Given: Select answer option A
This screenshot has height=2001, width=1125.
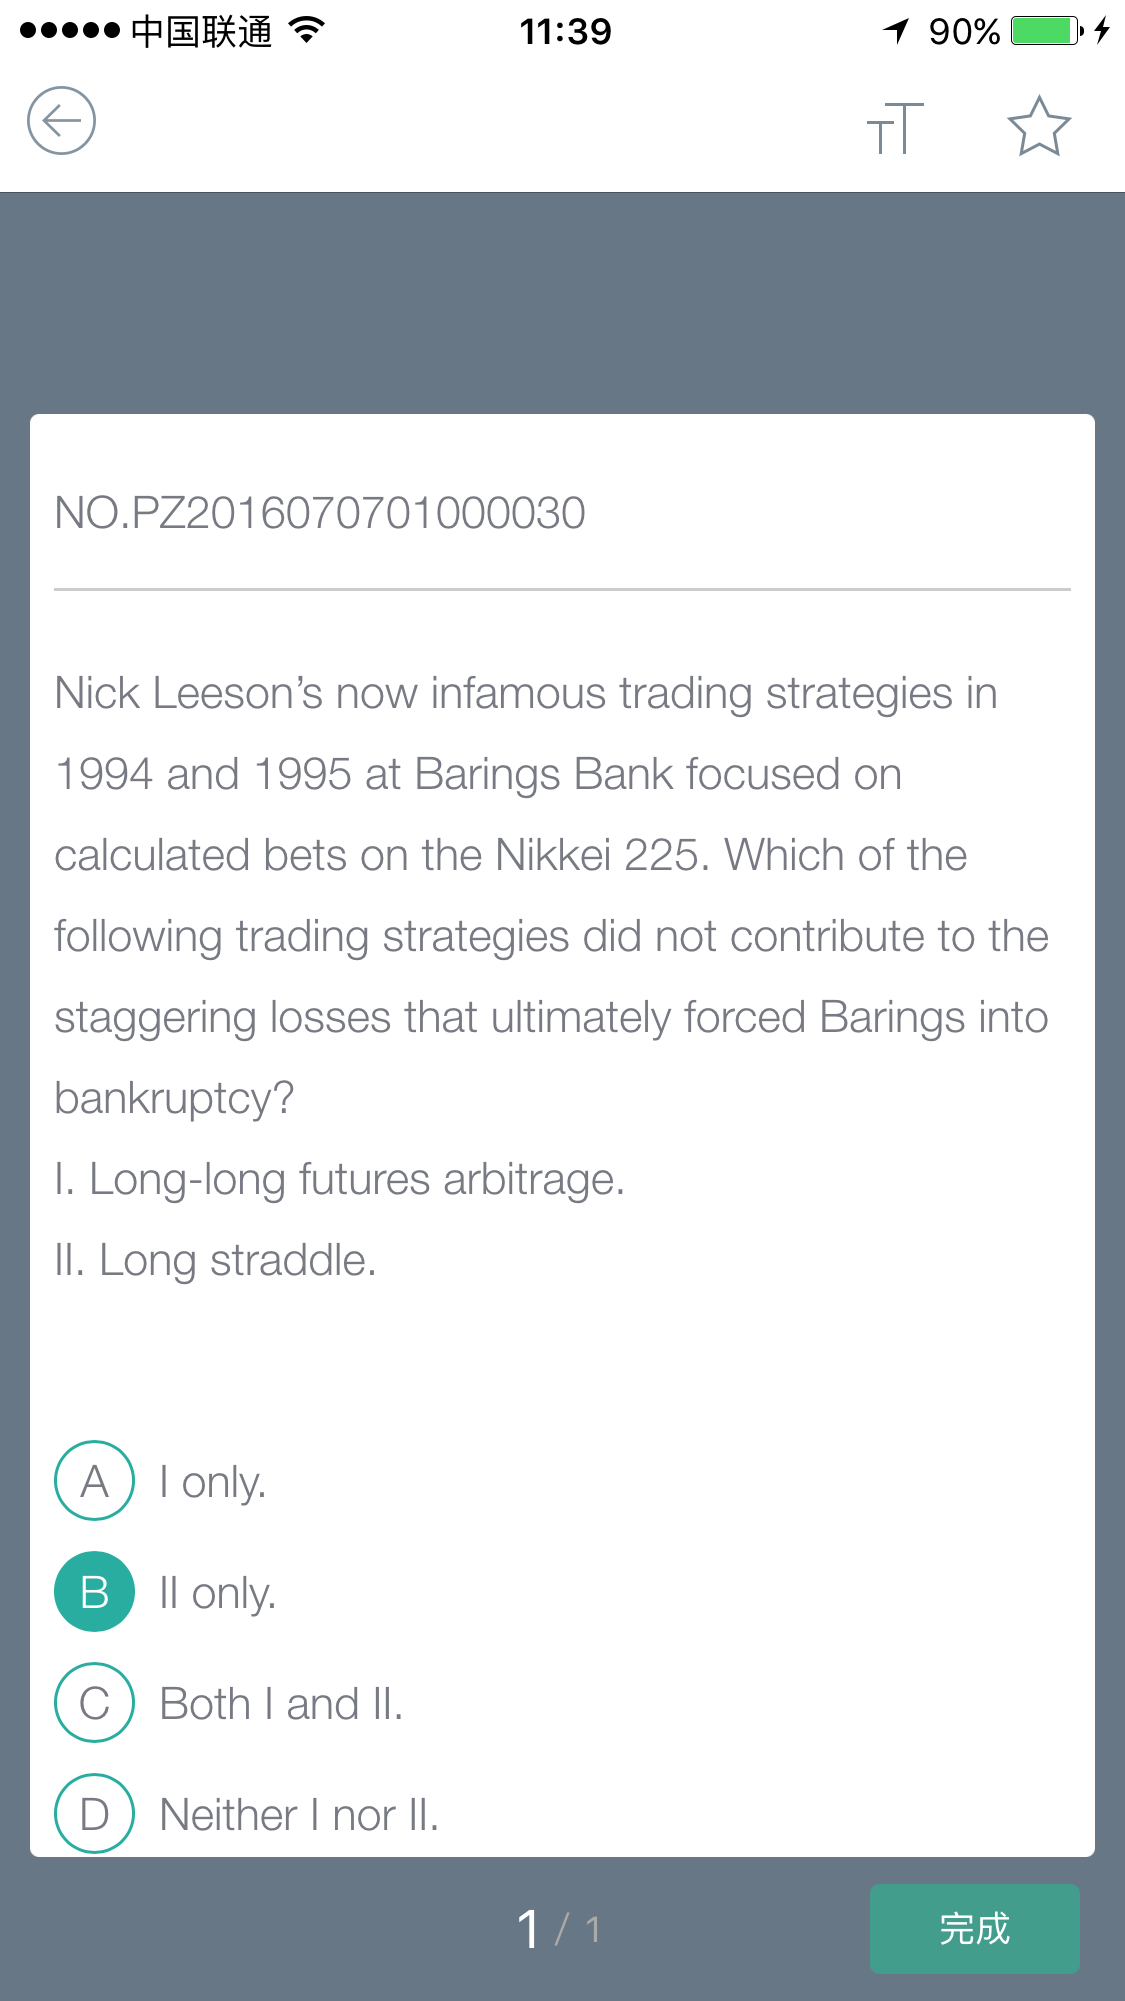Looking at the screenshot, I should 94,1480.
